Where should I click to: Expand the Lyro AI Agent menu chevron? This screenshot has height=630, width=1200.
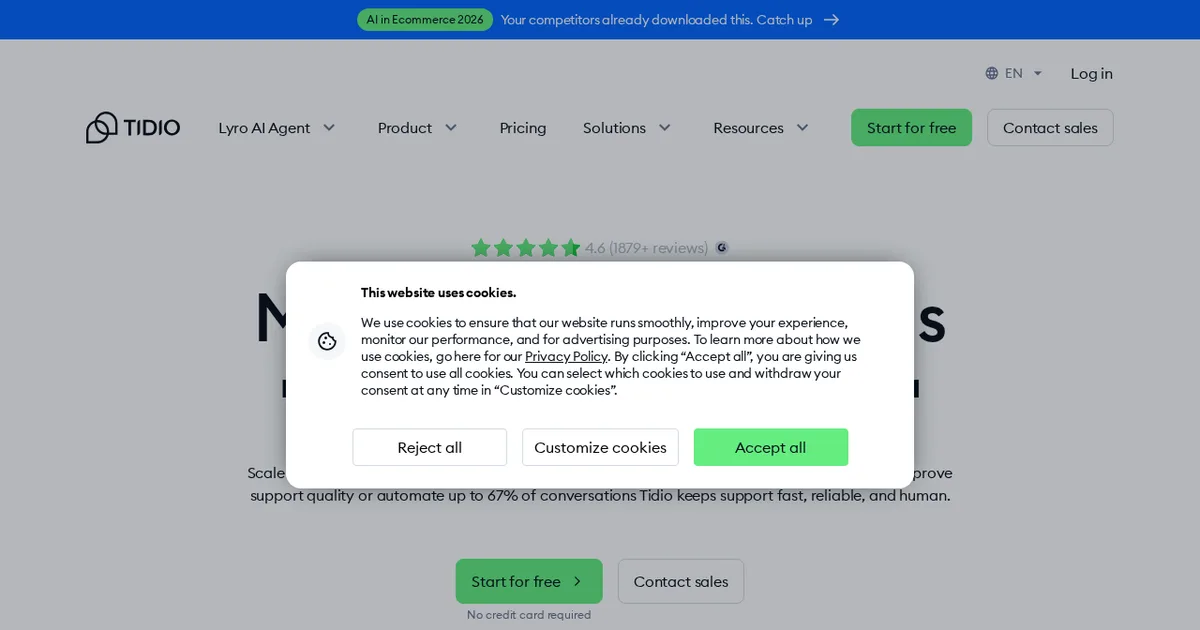(x=329, y=128)
